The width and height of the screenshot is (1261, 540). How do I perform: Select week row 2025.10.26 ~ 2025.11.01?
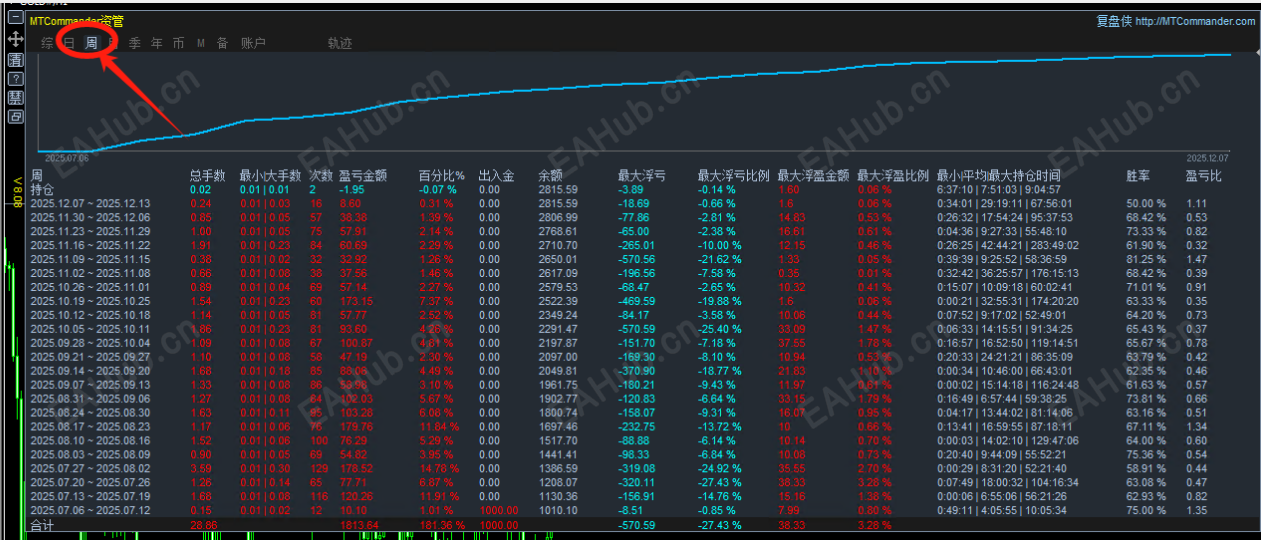coord(91,287)
